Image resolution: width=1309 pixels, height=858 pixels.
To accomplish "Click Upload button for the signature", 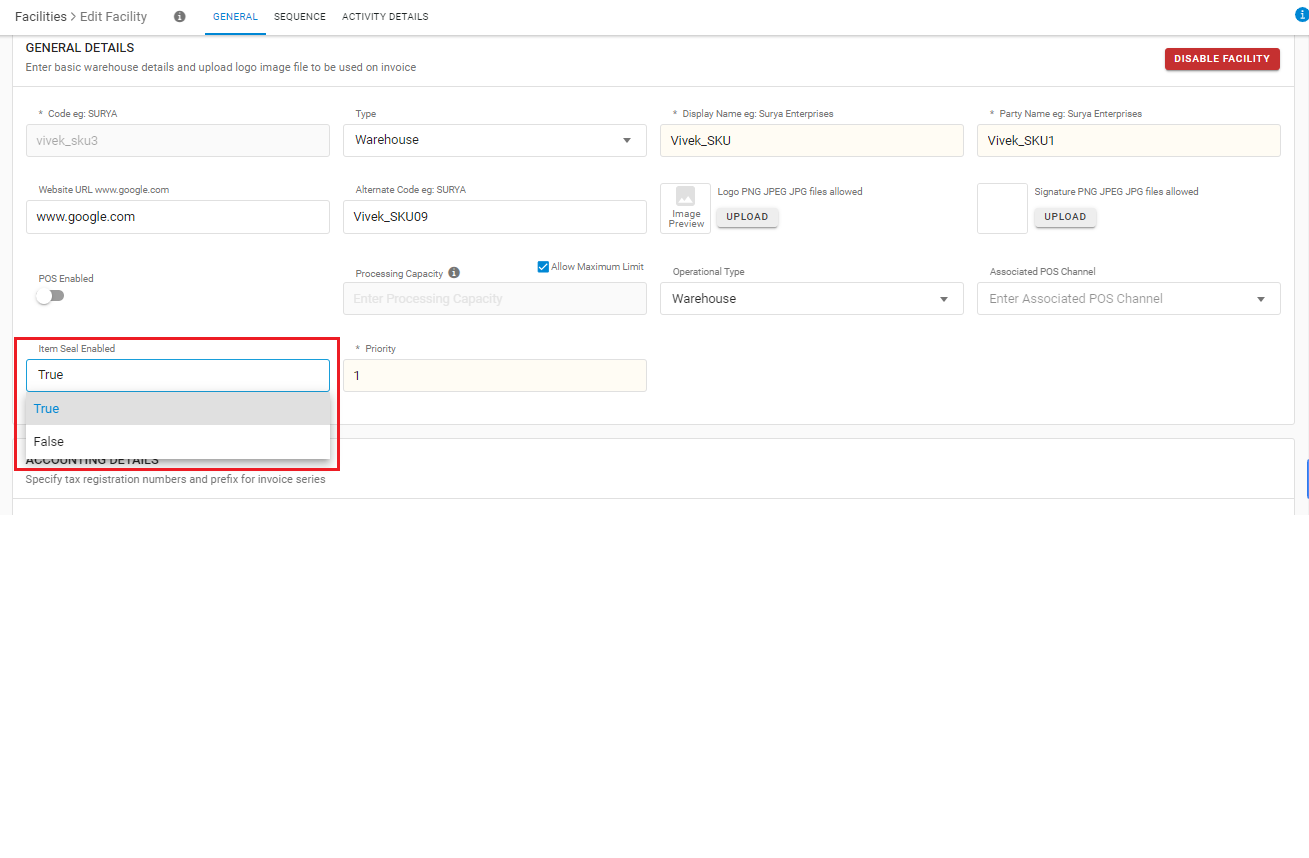I will pyautogui.click(x=1065, y=217).
